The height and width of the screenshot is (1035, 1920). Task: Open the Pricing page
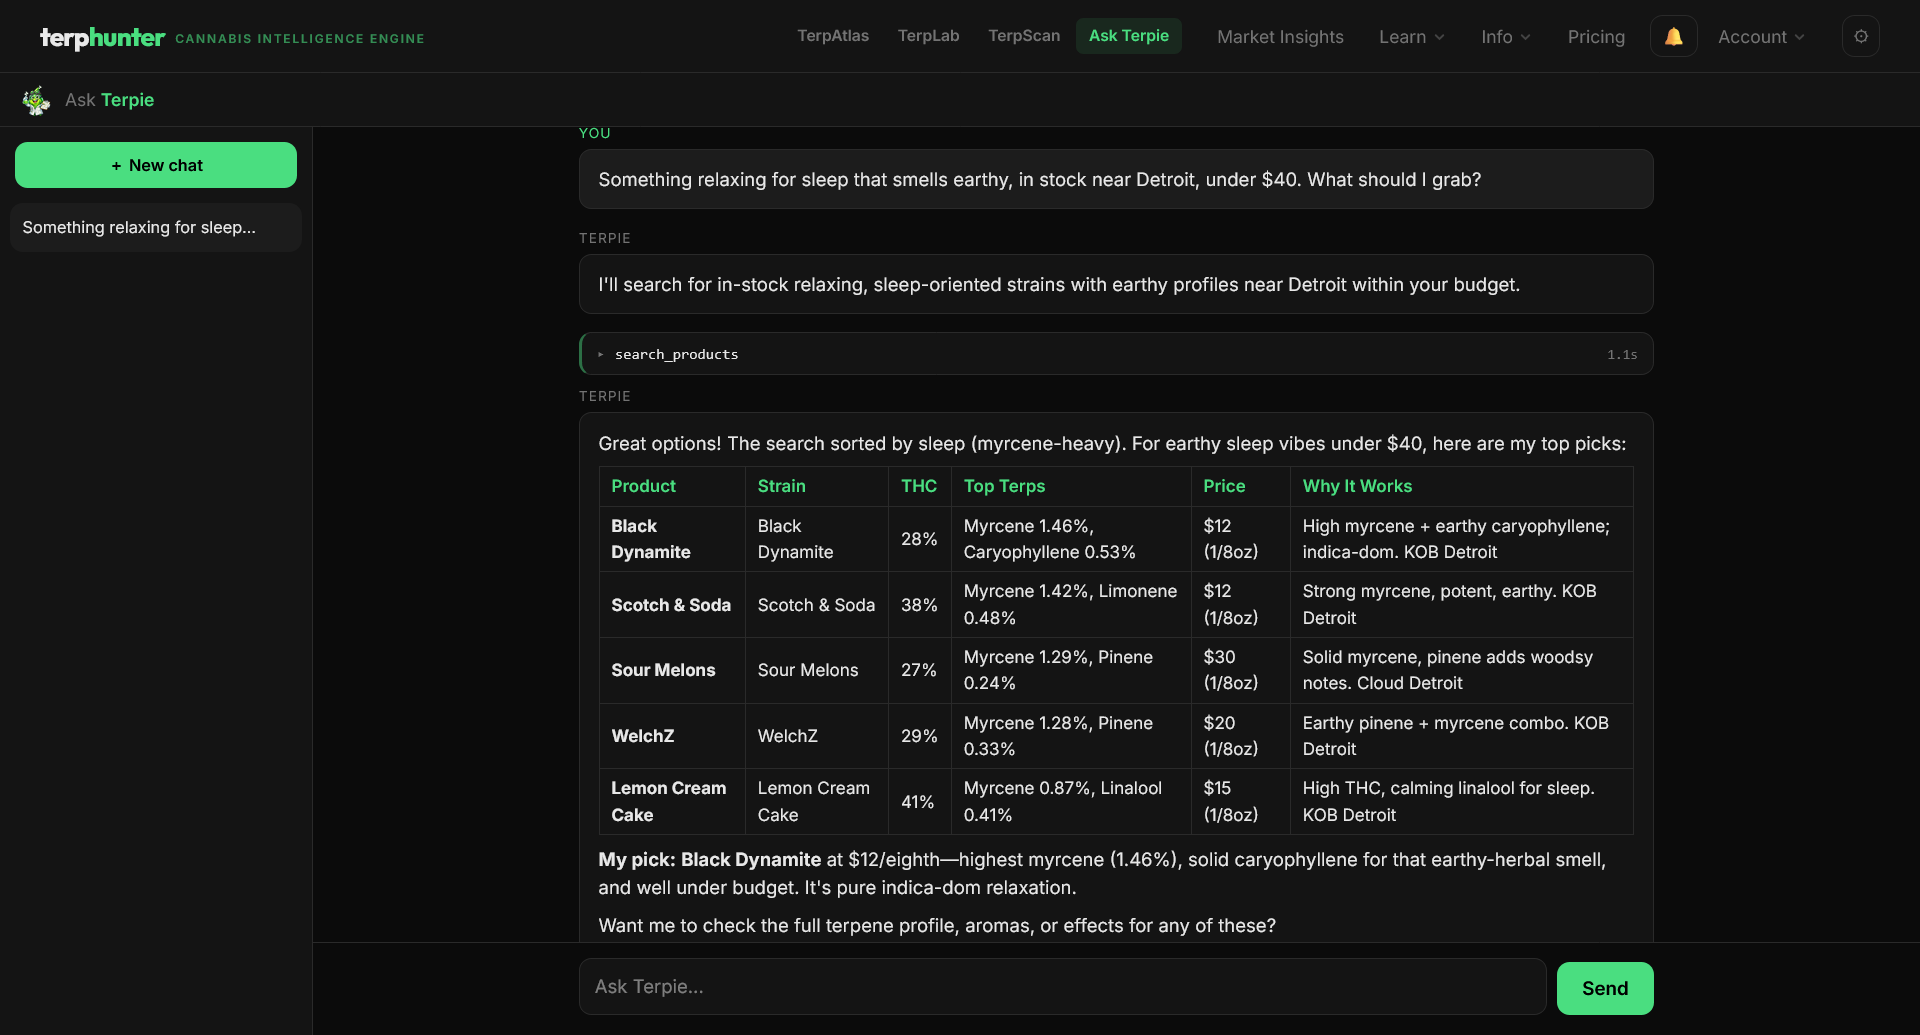click(x=1596, y=37)
